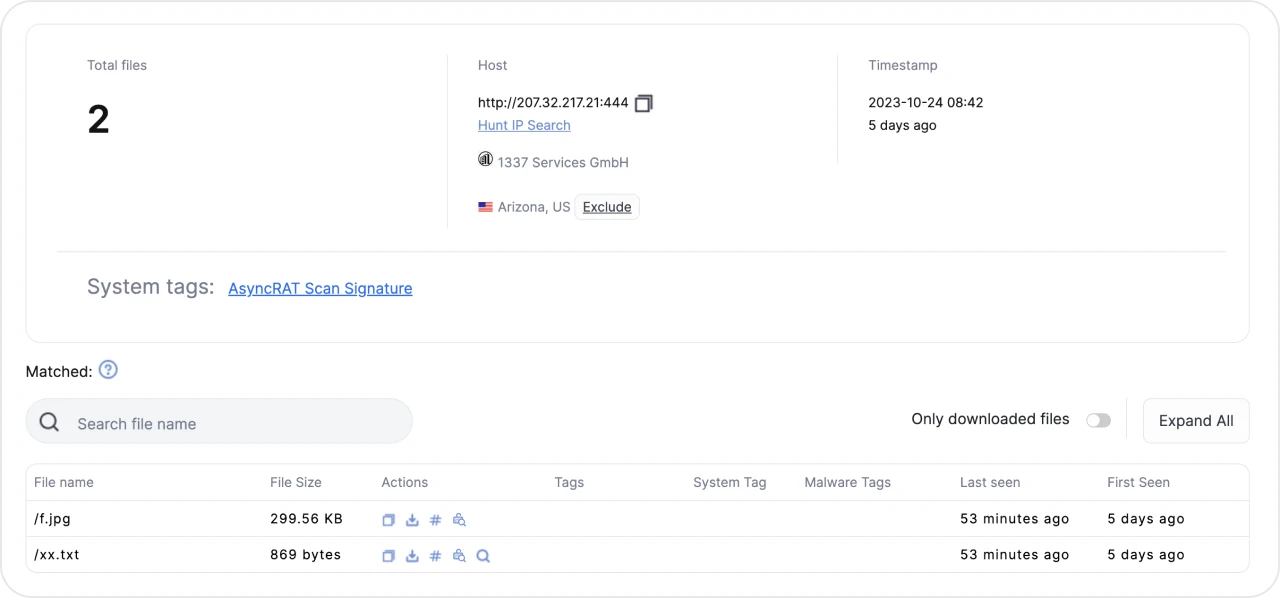
Task: Click the lock-search icon for /xx.txt
Action: point(459,556)
